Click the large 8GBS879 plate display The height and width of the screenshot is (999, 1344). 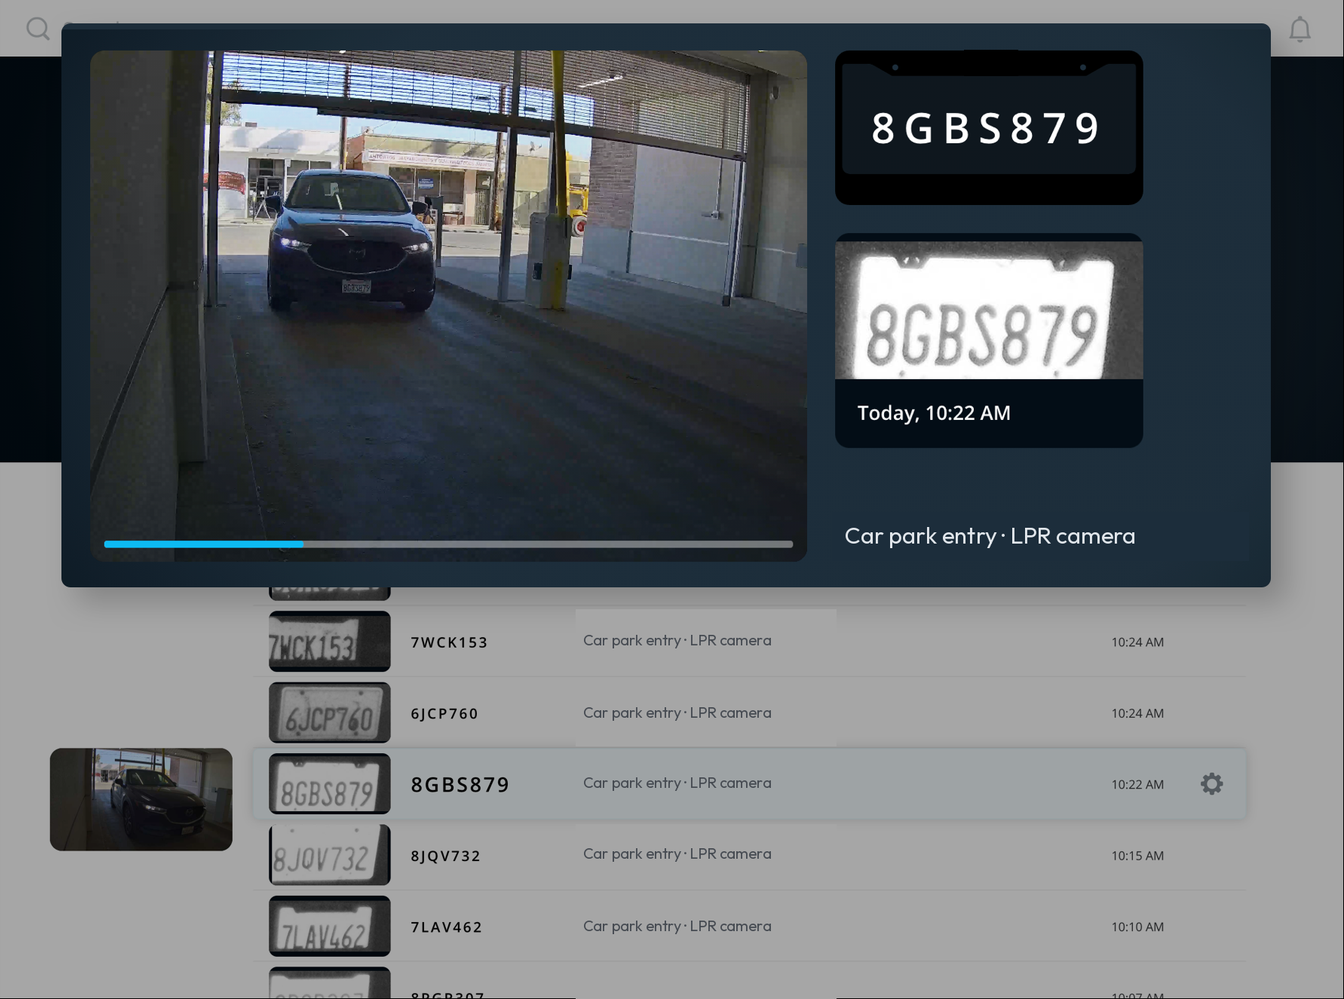988,127
